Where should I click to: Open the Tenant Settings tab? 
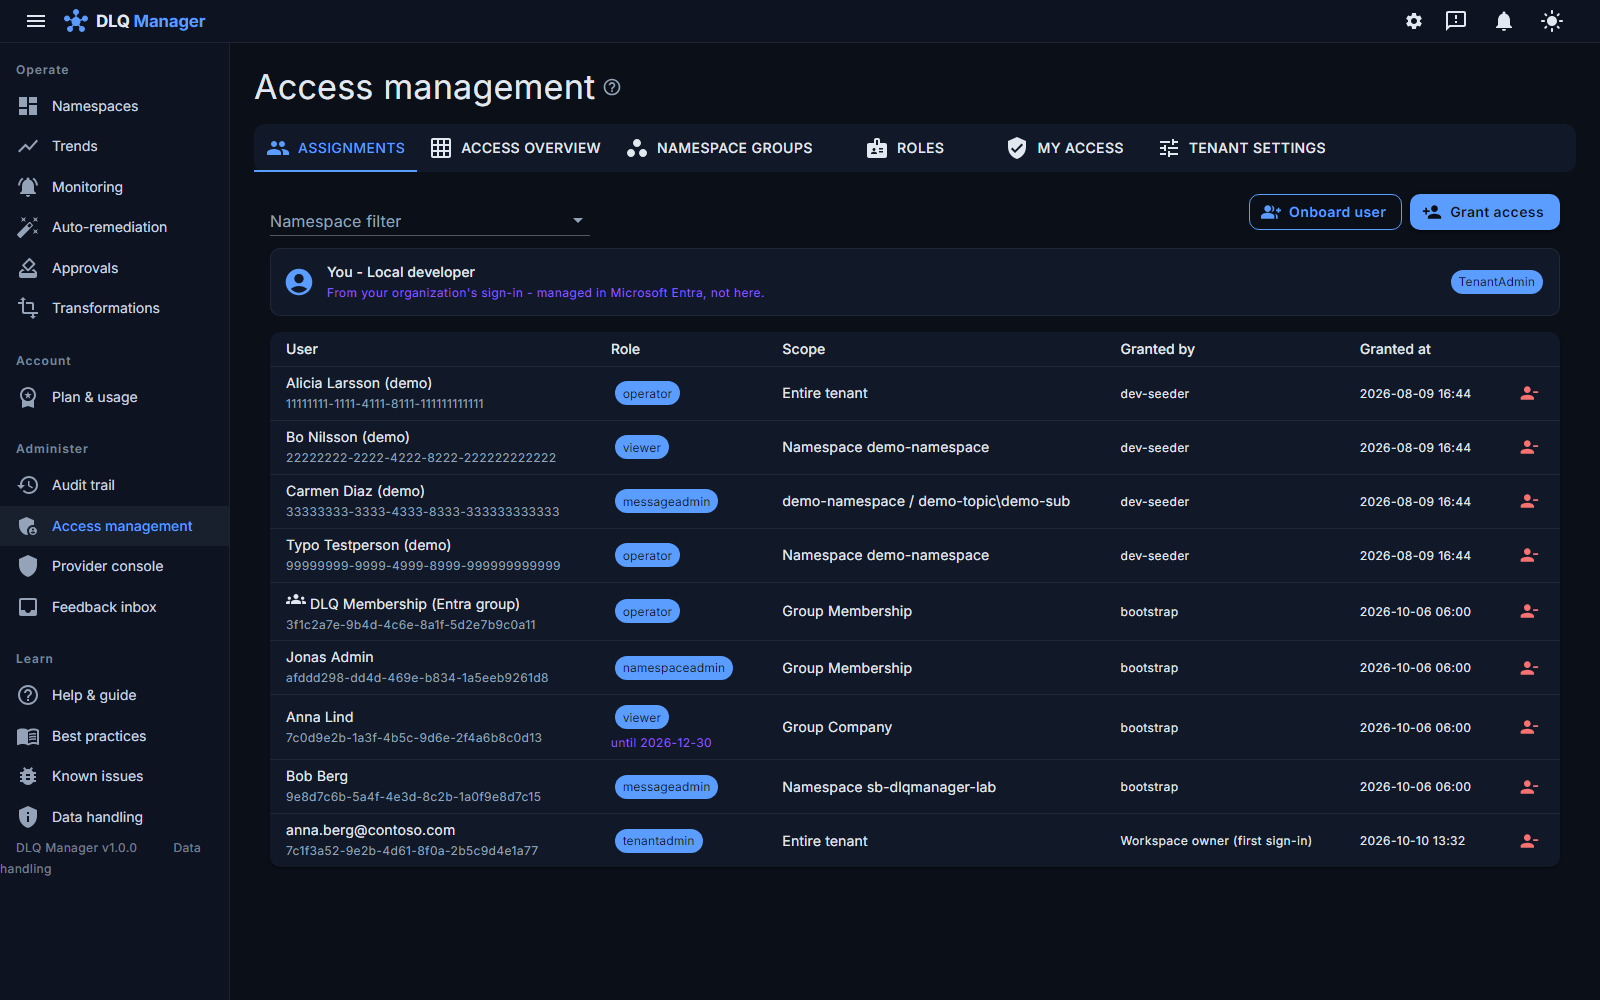coord(1242,148)
